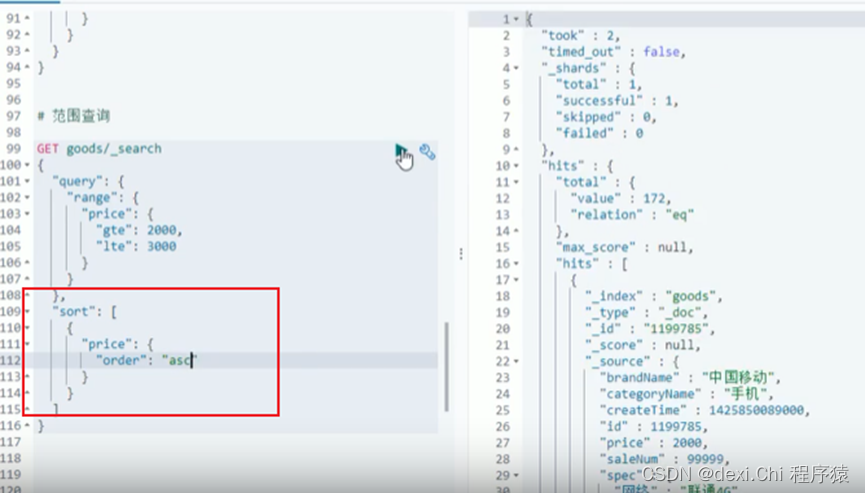Click "brandName" : "中国移动" in the response
This screenshot has height=493, width=865.
690,378
